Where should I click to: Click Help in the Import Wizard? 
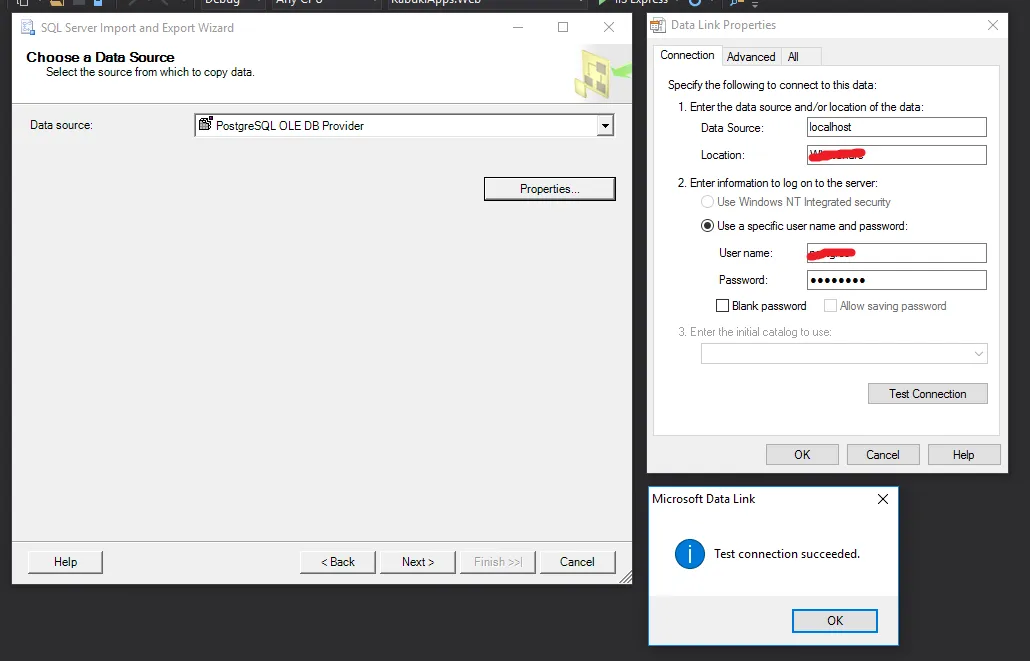(65, 562)
